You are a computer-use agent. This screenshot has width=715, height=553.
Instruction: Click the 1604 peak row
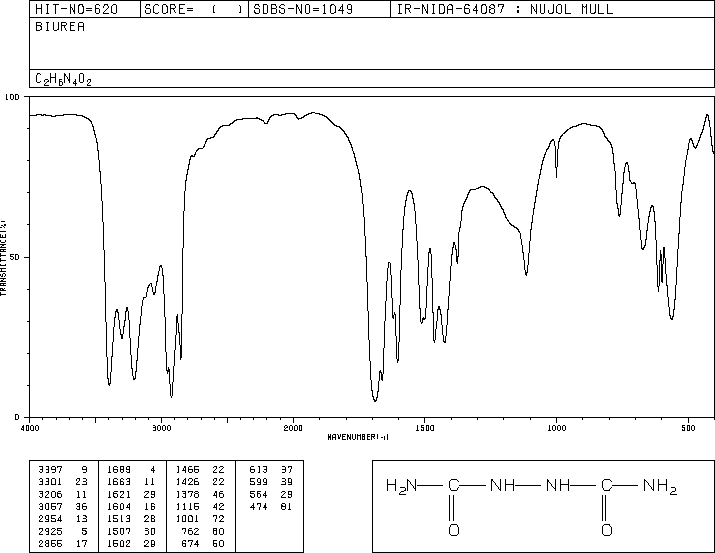tap(131, 506)
